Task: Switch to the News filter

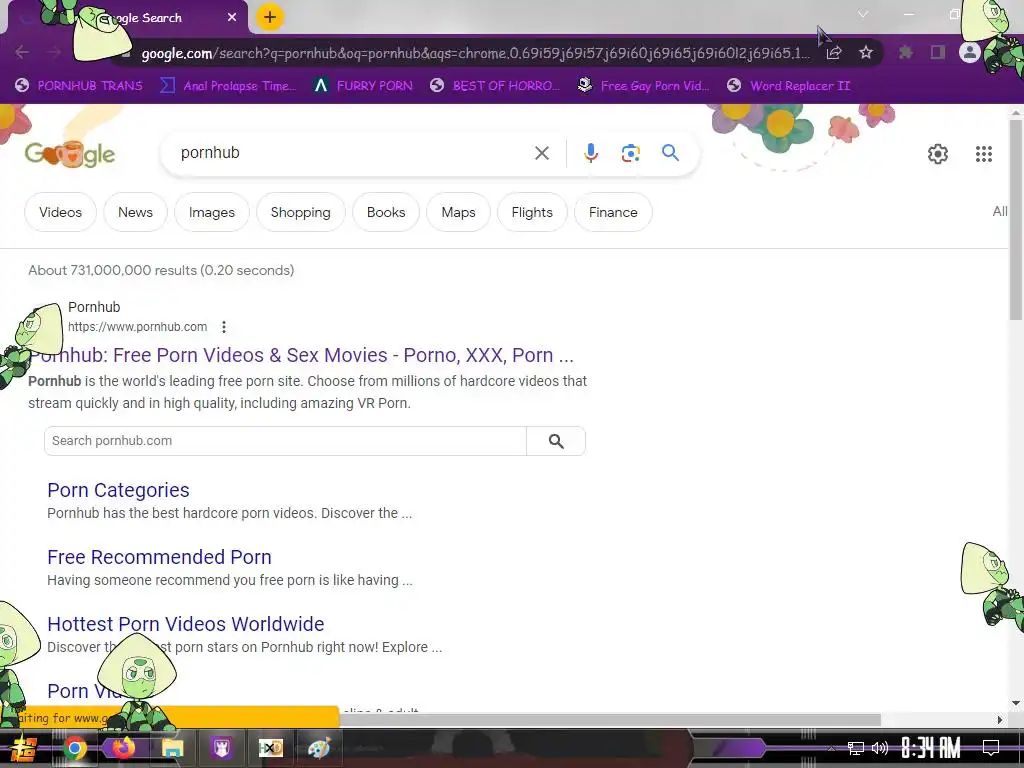Action: pos(135,212)
